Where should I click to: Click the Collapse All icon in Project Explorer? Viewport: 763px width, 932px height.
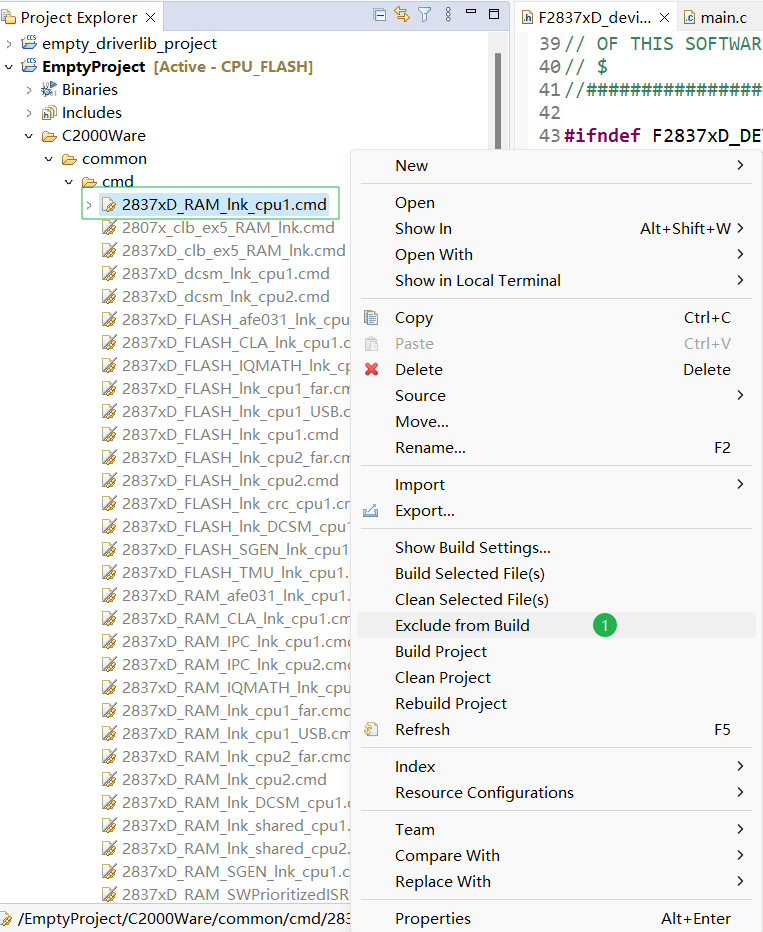[379, 15]
